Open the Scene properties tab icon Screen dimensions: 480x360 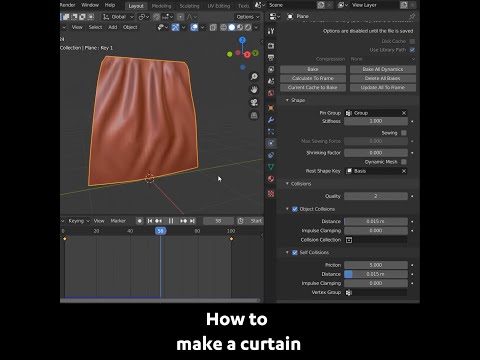[x=271, y=81]
